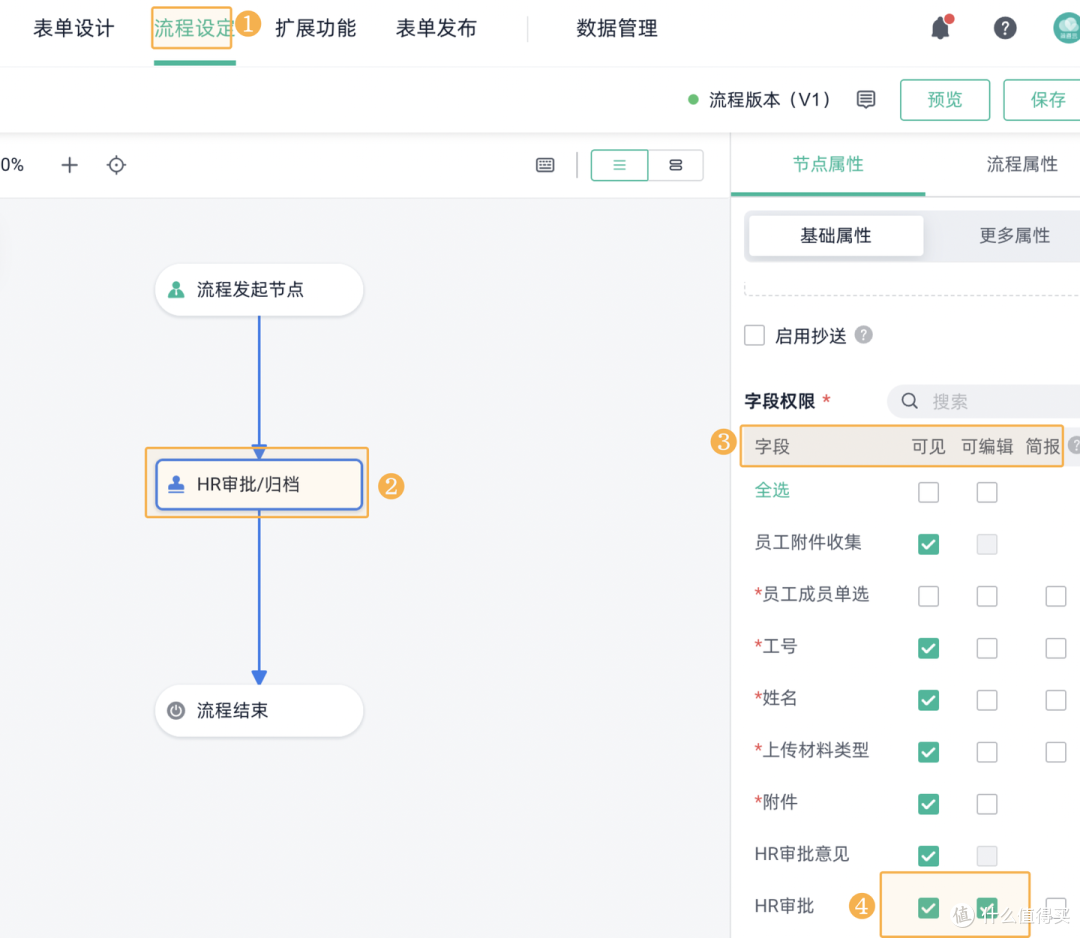Click the 员工附件收集 field name

pos(808,543)
